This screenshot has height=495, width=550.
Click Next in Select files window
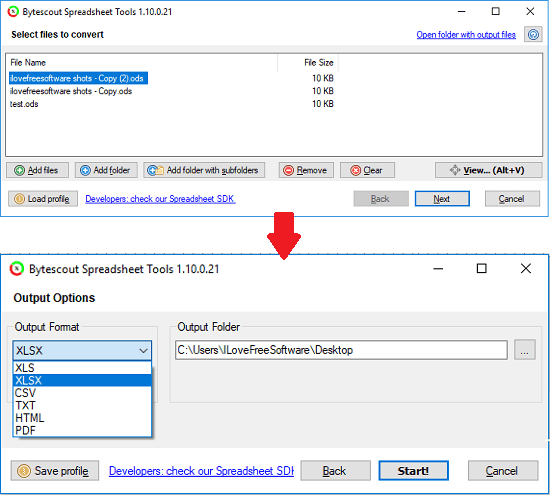tap(442, 199)
